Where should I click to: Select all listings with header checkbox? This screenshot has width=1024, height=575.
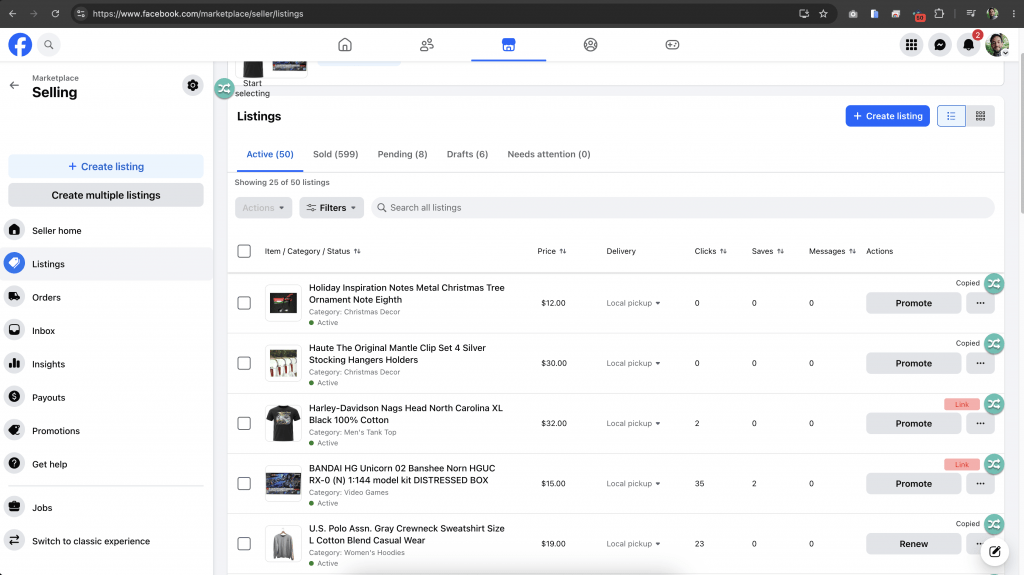point(244,251)
